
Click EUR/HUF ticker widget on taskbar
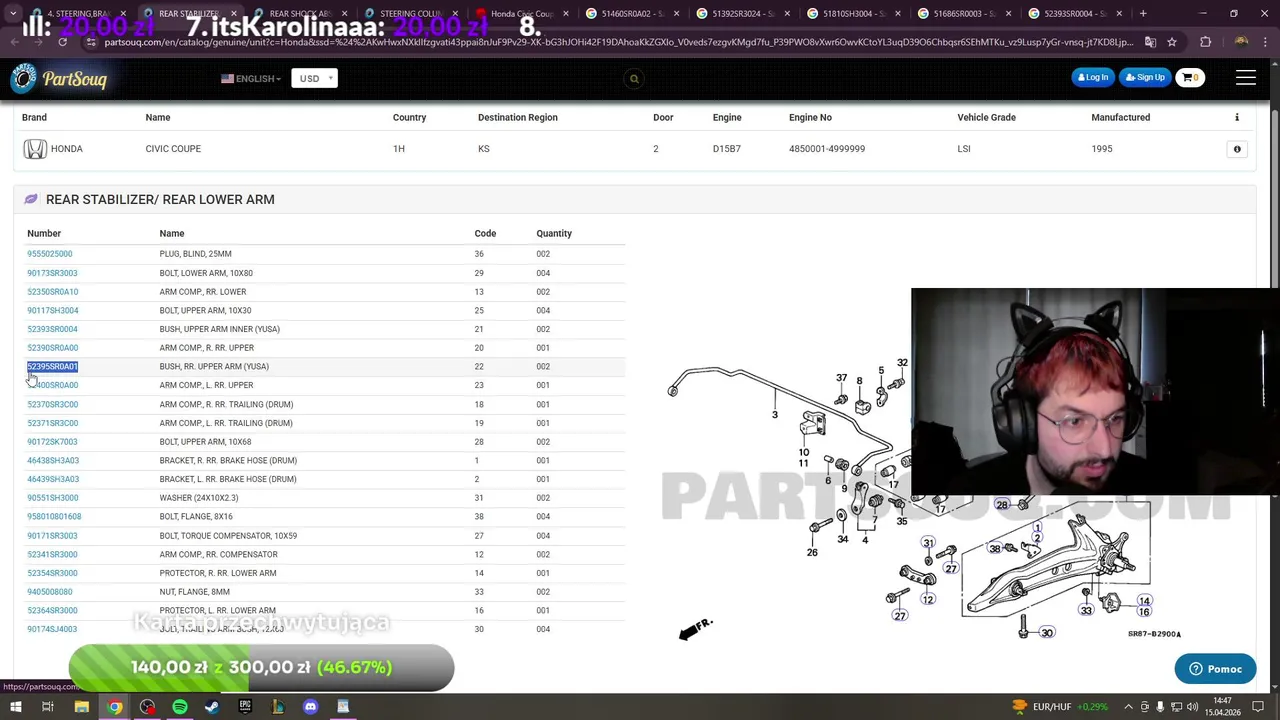coord(1061,707)
